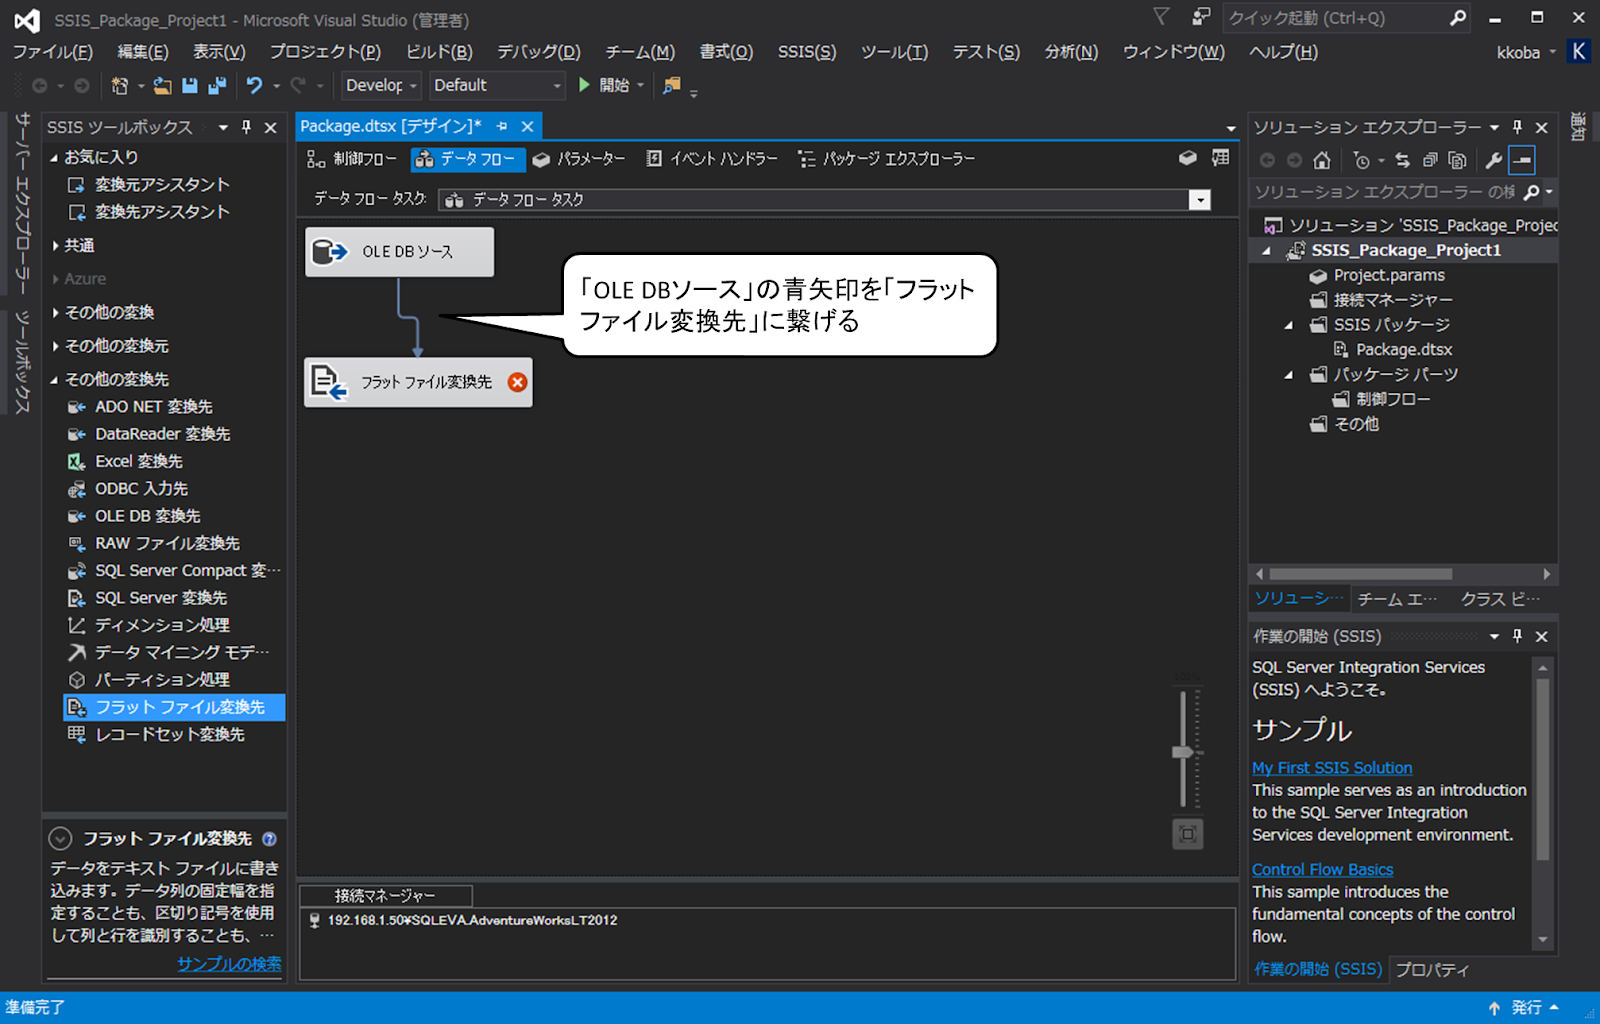
Task: Switch to the パッケージ エクスプローラー tab
Action: click(x=886, y=158)
